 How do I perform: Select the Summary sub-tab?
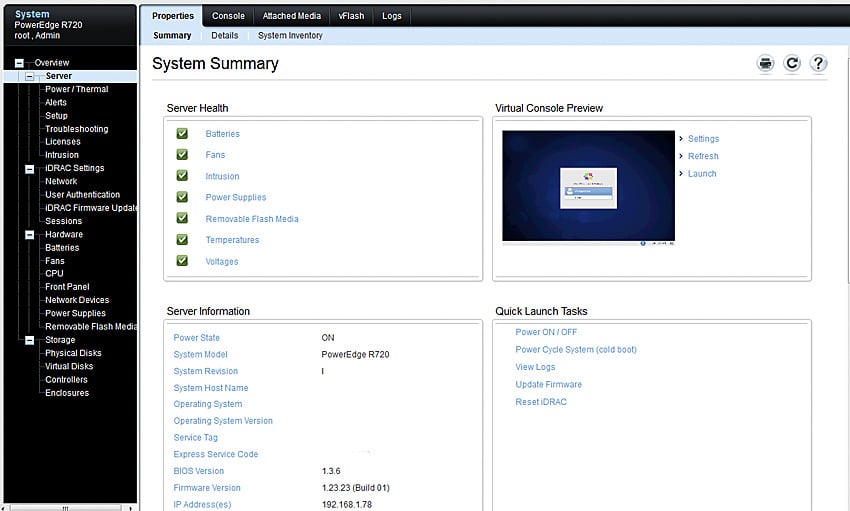point(172,35)
